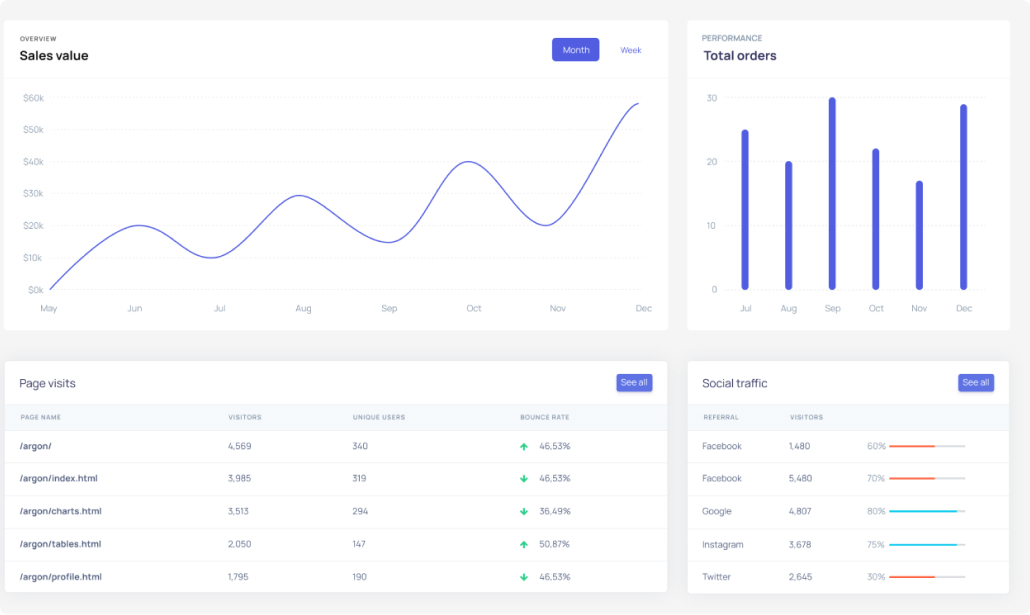Click the Bounce Rate column header
Image resolution: width=1030 pixels, height=615 pixels.
click(544, 417)
